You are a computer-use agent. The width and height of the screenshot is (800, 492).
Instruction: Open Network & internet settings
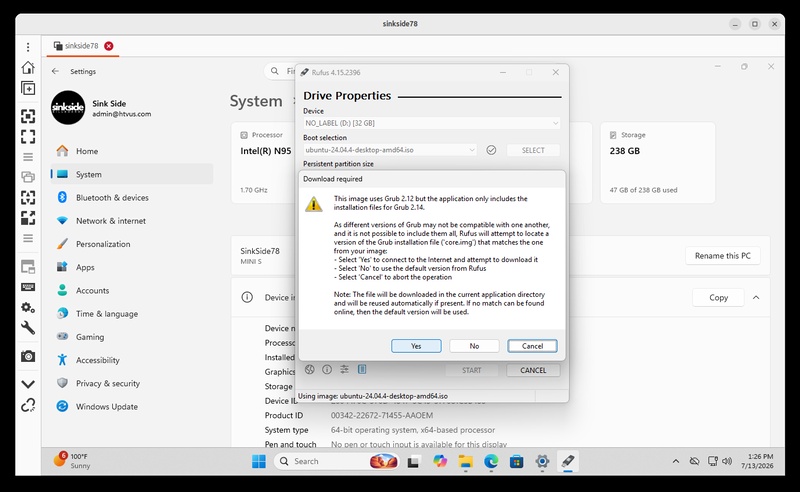pos(132,220)
